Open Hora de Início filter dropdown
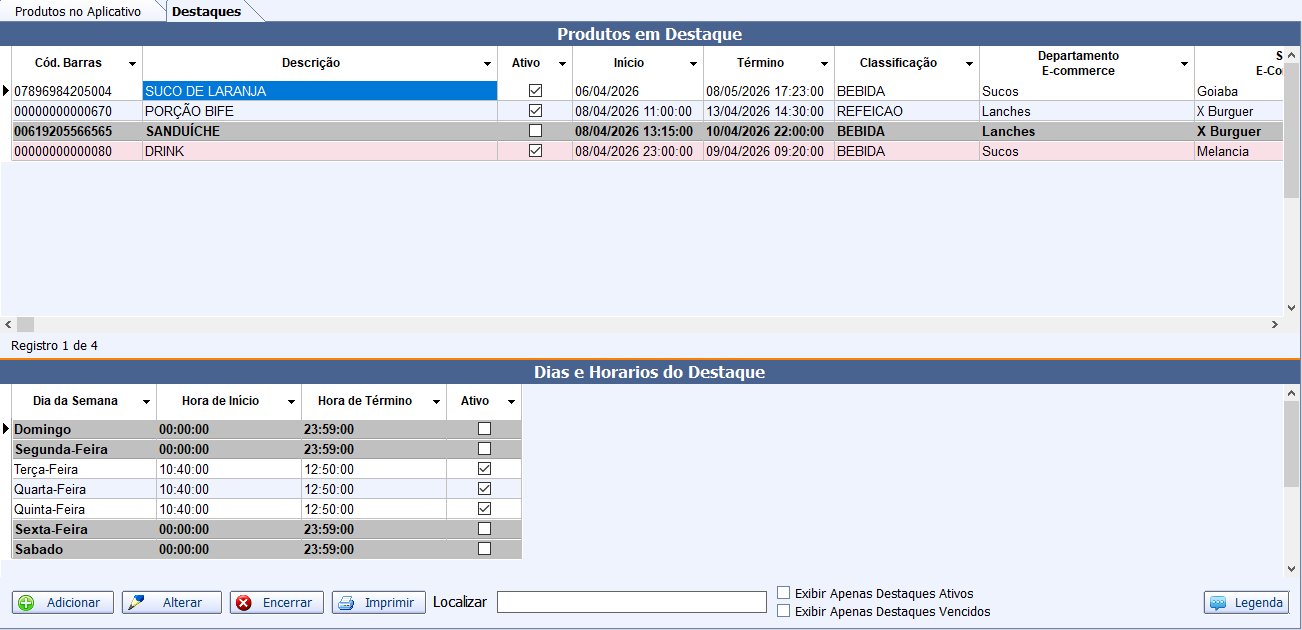Image resolution: width=1302 pixels, height=630 pixels. (x=291, y=402)
